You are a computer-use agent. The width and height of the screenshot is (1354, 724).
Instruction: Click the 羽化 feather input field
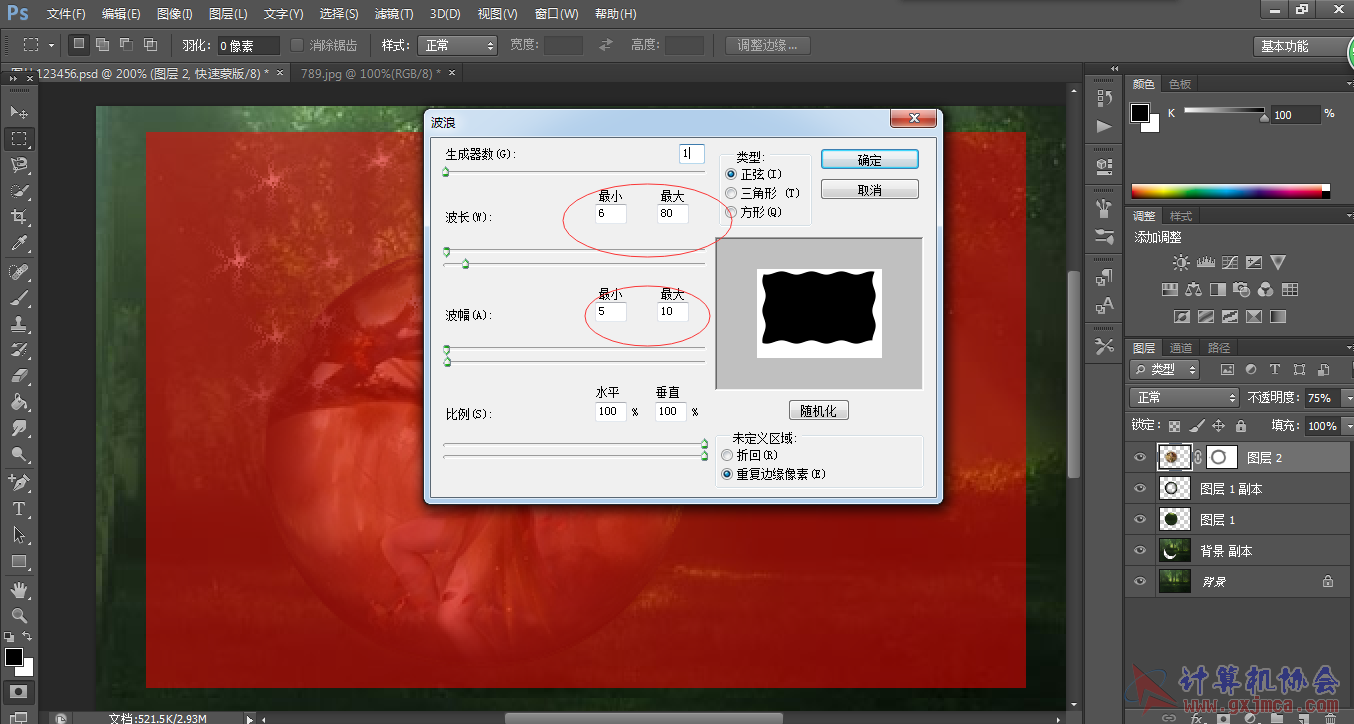point(248,45)
